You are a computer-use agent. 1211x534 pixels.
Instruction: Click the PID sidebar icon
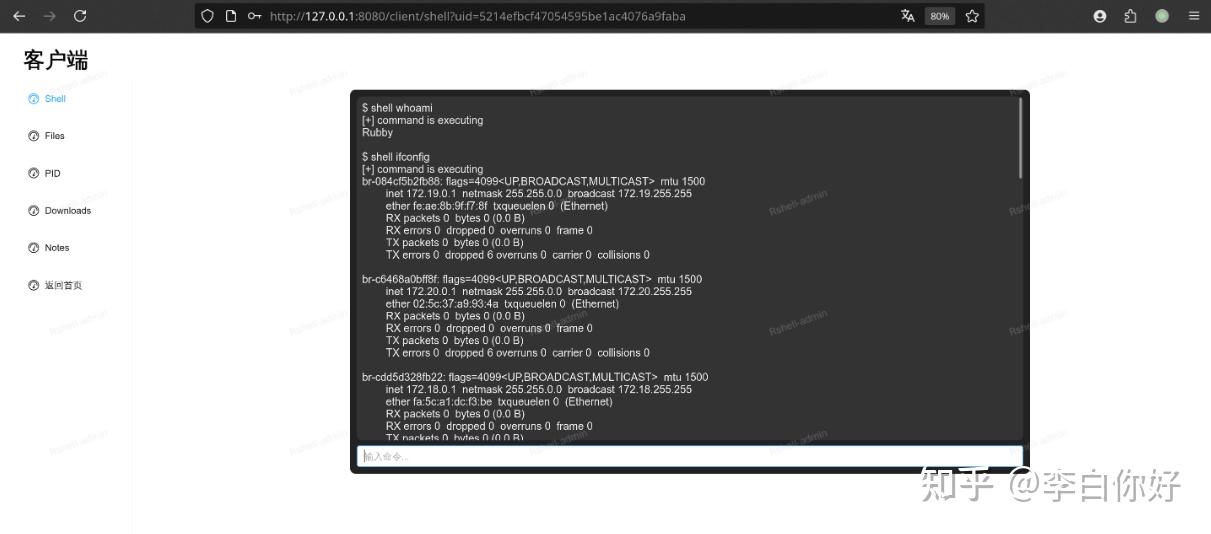34,173
